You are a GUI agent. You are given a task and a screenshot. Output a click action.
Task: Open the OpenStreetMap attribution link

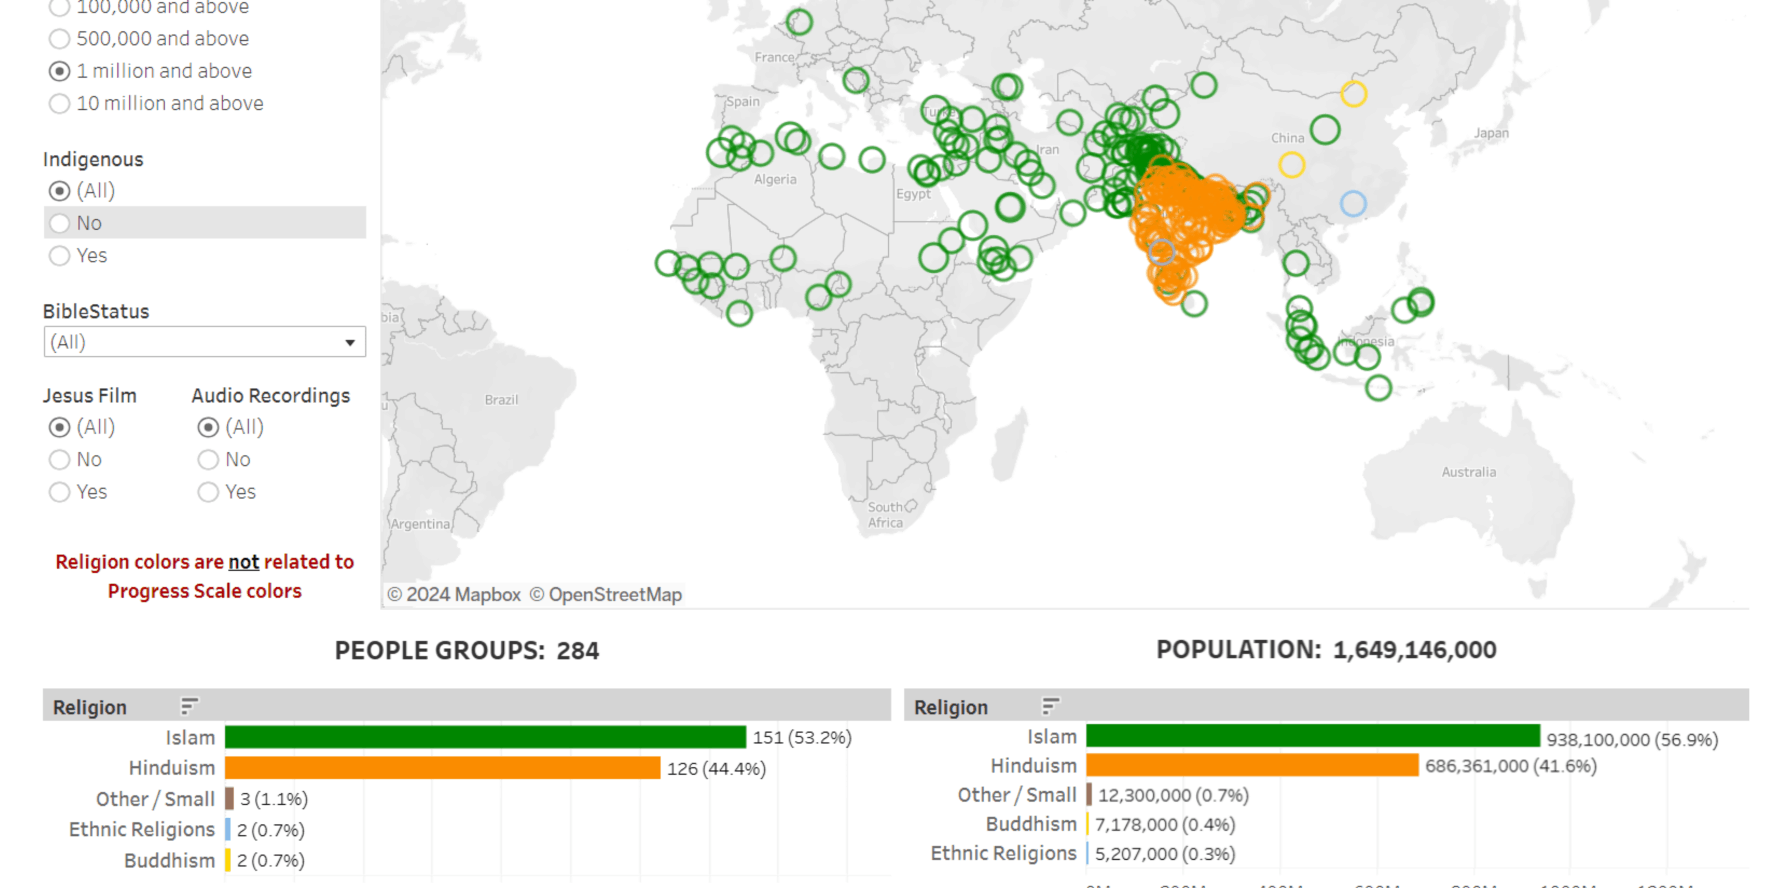tap(606, 595)
